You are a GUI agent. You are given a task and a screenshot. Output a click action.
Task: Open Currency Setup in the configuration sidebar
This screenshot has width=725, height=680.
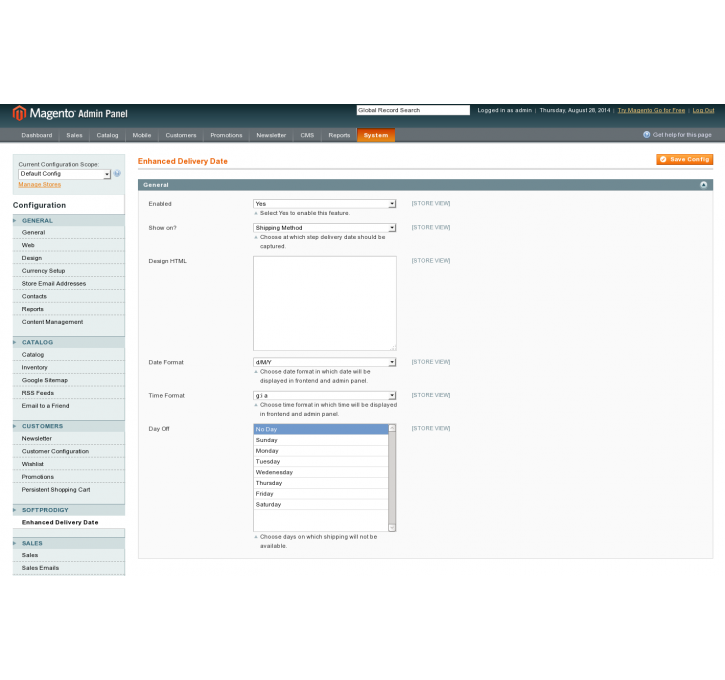pyautogui.click(x=43, y=271)
